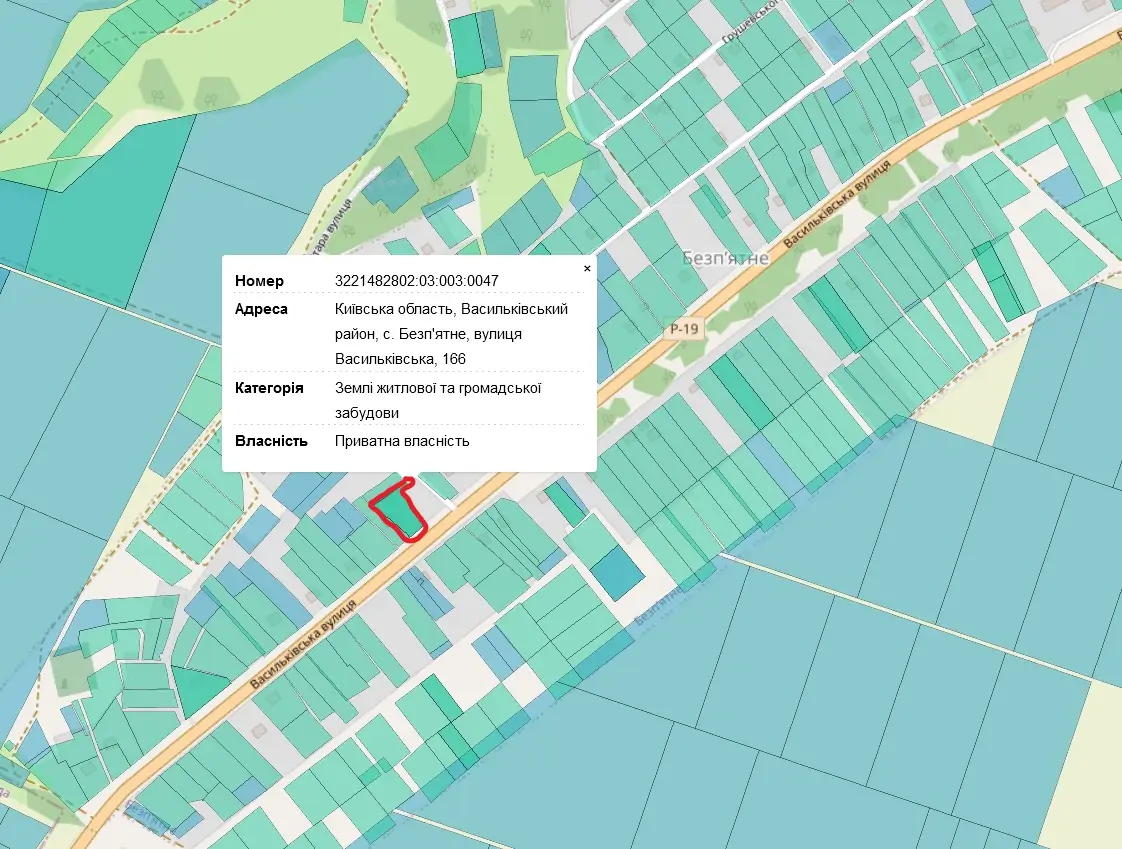Click the Номер field label
This screenshot has width=1122, height=849.
(259, 281)
